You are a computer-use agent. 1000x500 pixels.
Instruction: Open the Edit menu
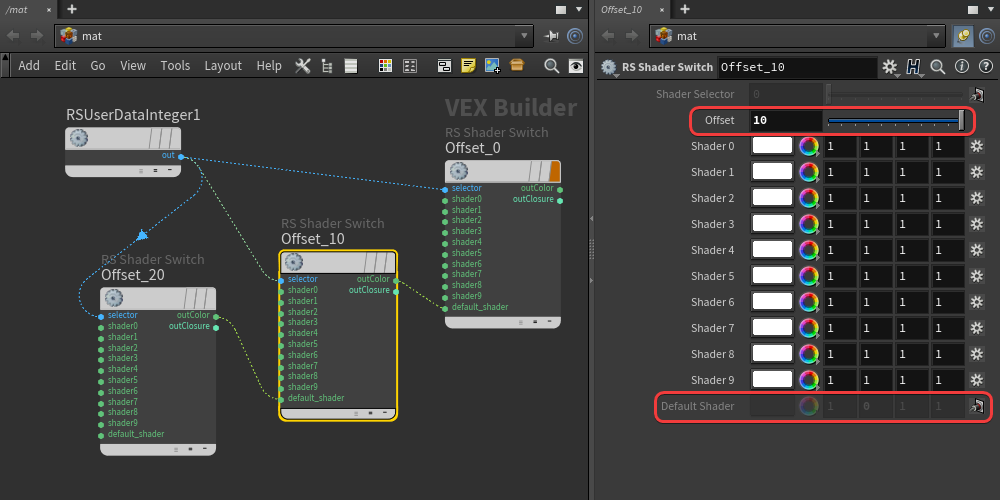65,66
